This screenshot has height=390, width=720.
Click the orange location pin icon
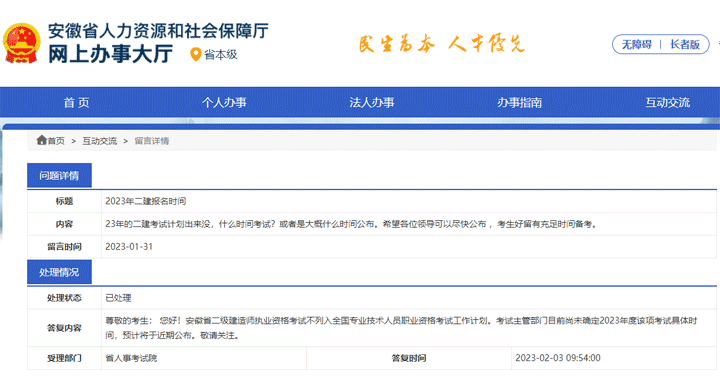196,54
